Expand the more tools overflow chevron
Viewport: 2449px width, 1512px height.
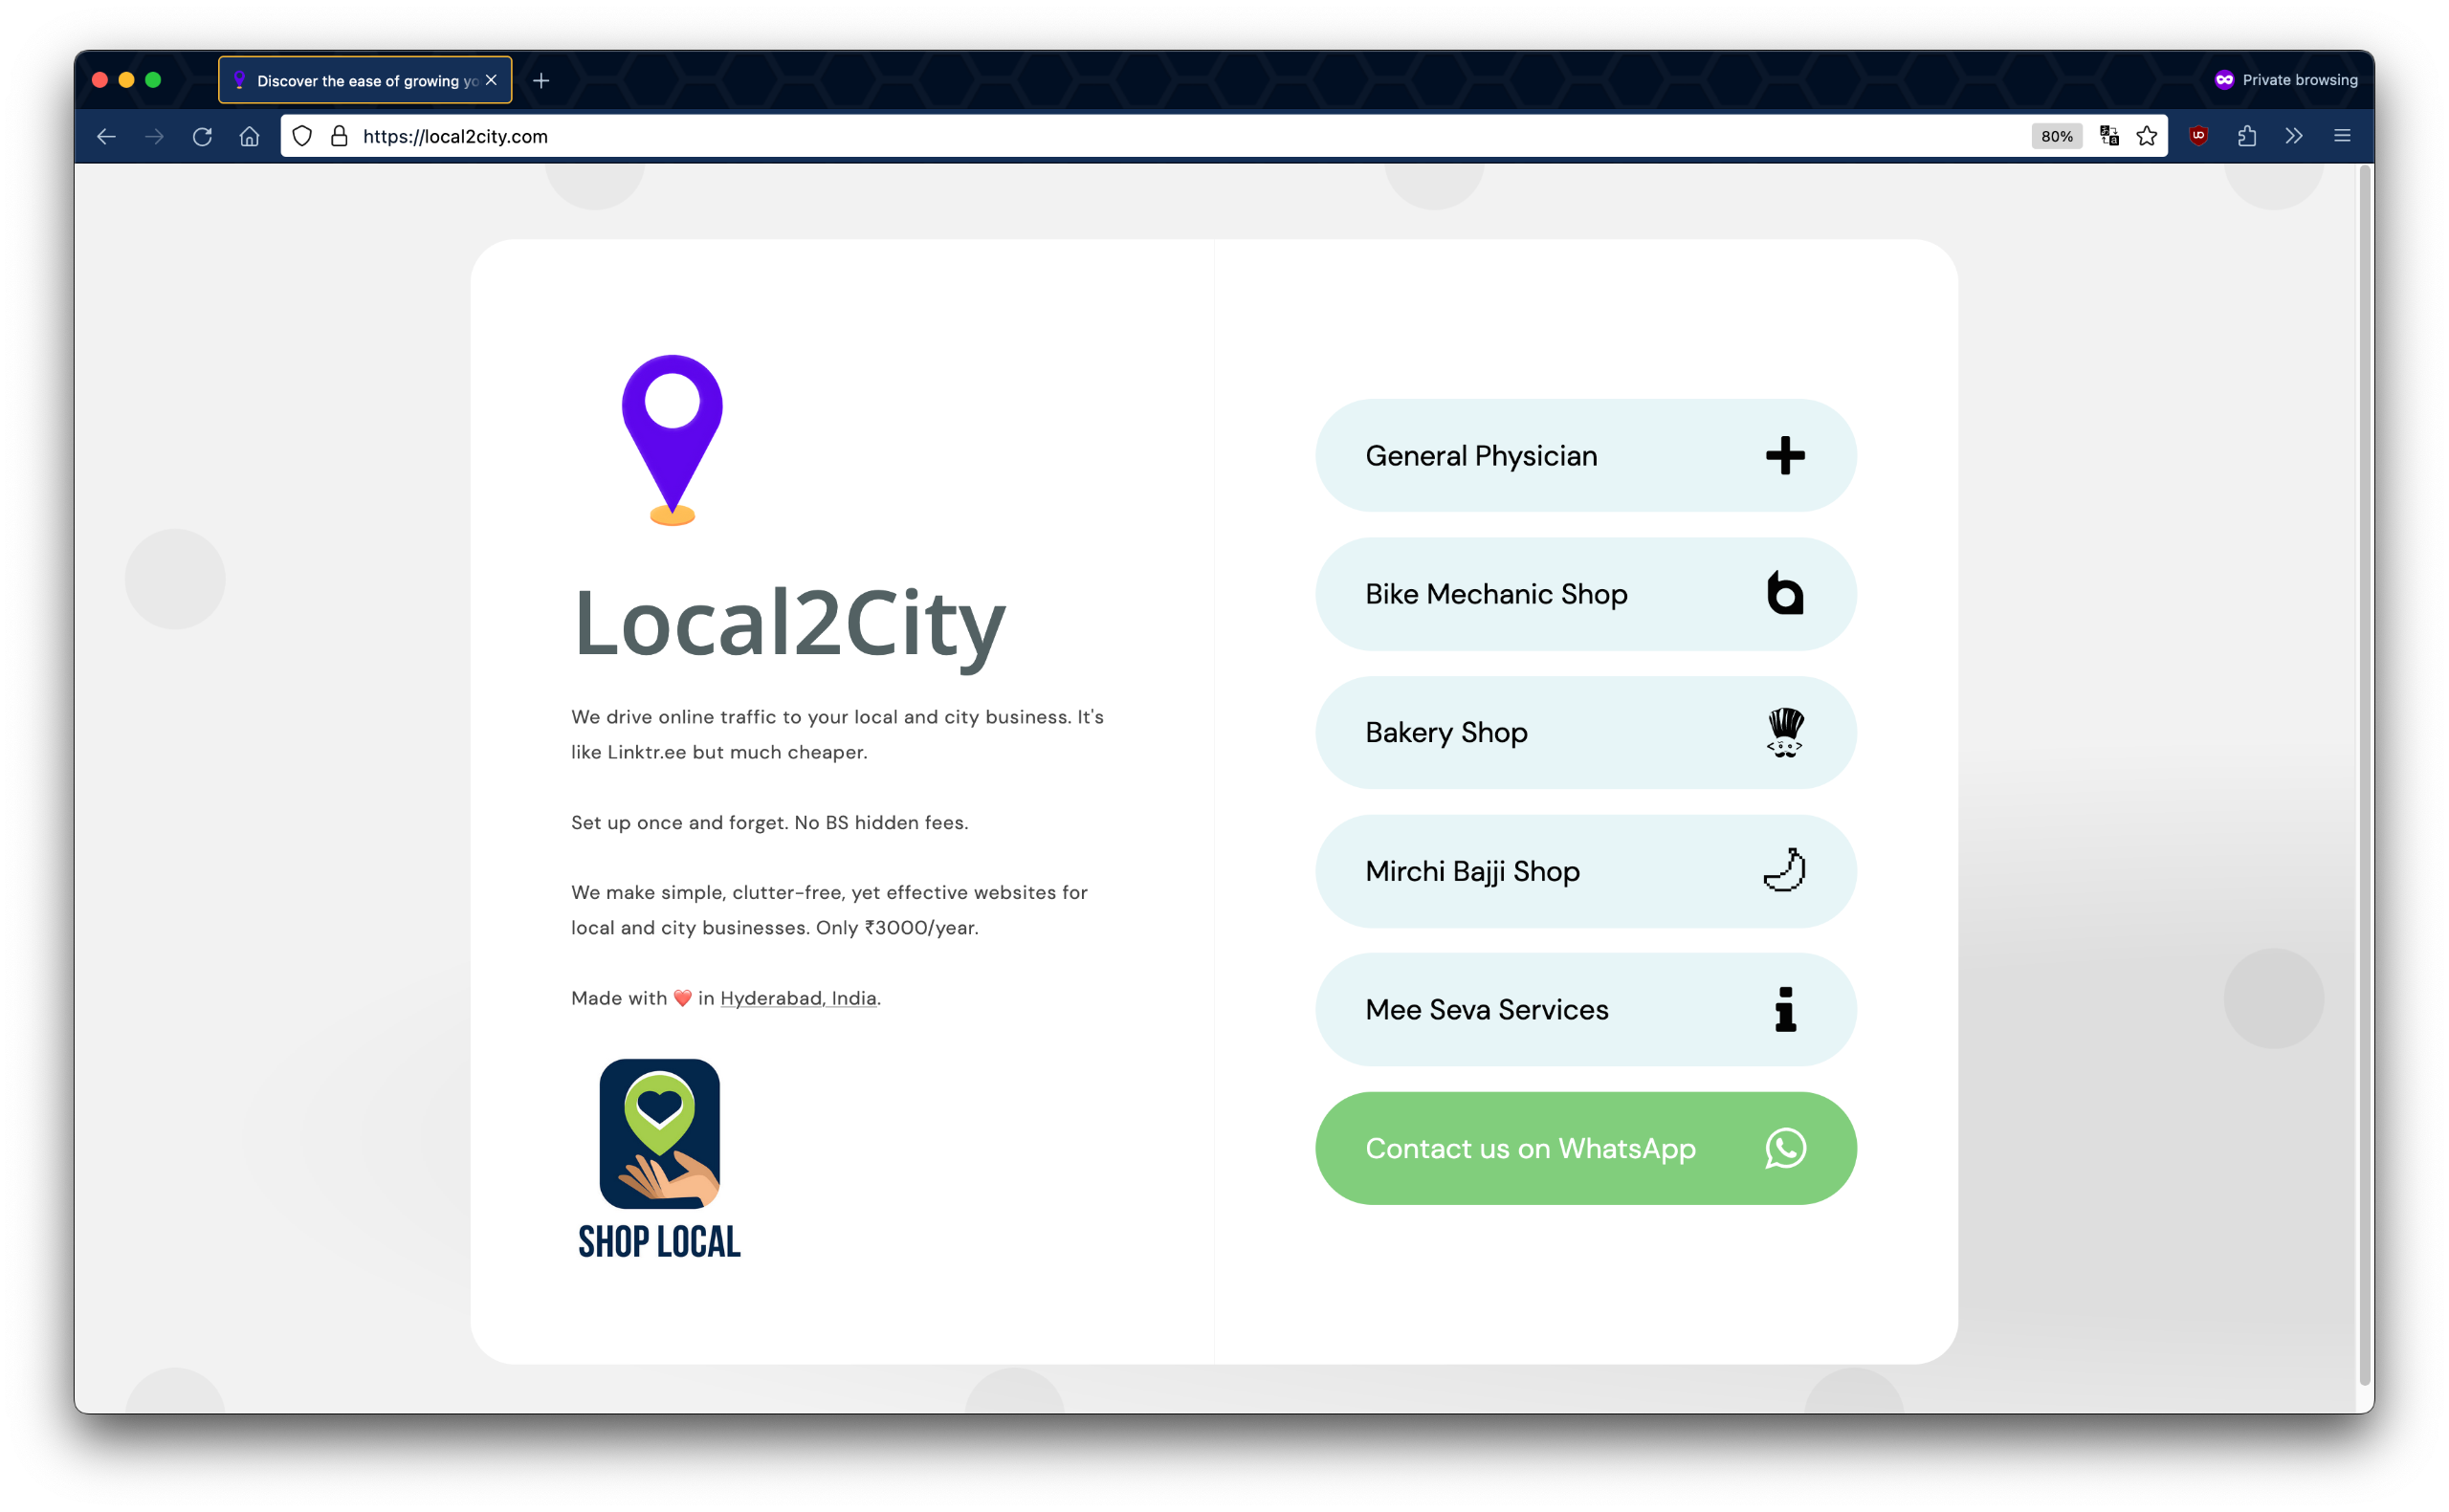click(2294, 136)
